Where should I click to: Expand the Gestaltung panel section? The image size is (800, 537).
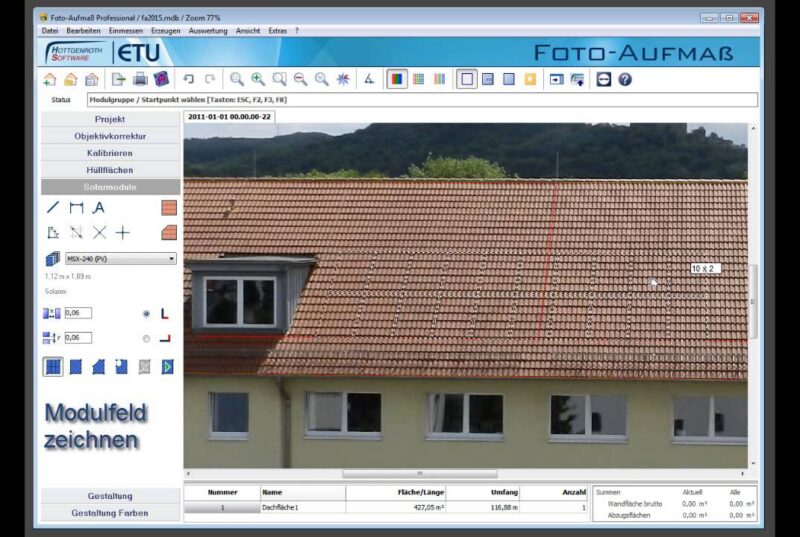click(110, 496)
